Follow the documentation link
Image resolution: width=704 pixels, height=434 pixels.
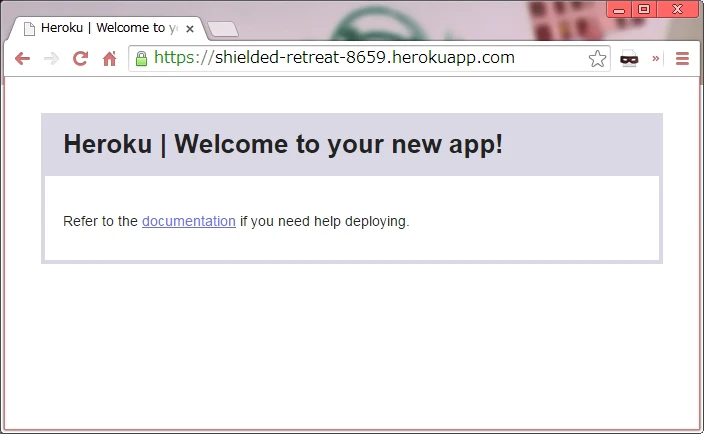[x=189, y=221]
